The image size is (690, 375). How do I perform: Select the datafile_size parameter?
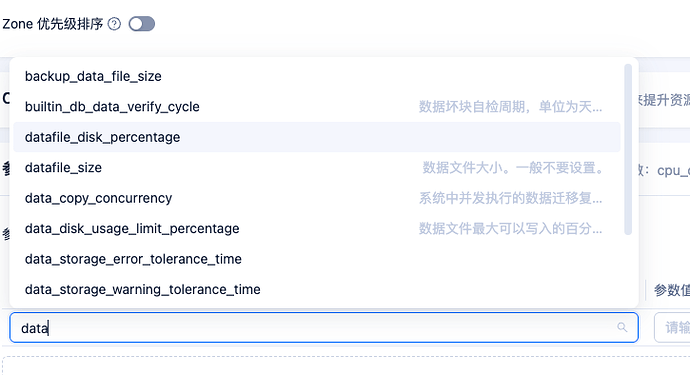pos(317,168)
